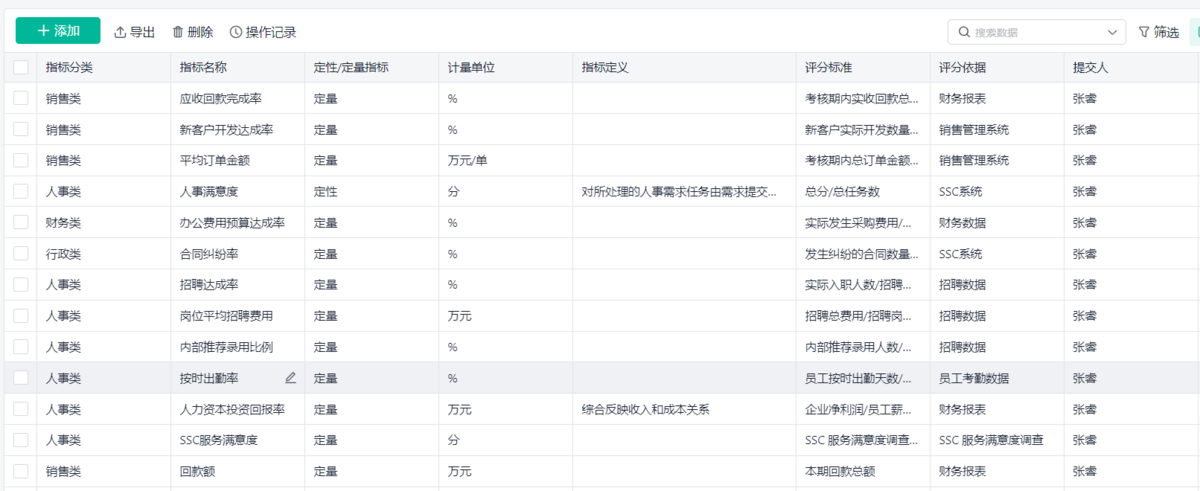Screen dimensions: 1200x491
Task: Check the row for 应收回款完成率
Action: [x=21, y=98]
